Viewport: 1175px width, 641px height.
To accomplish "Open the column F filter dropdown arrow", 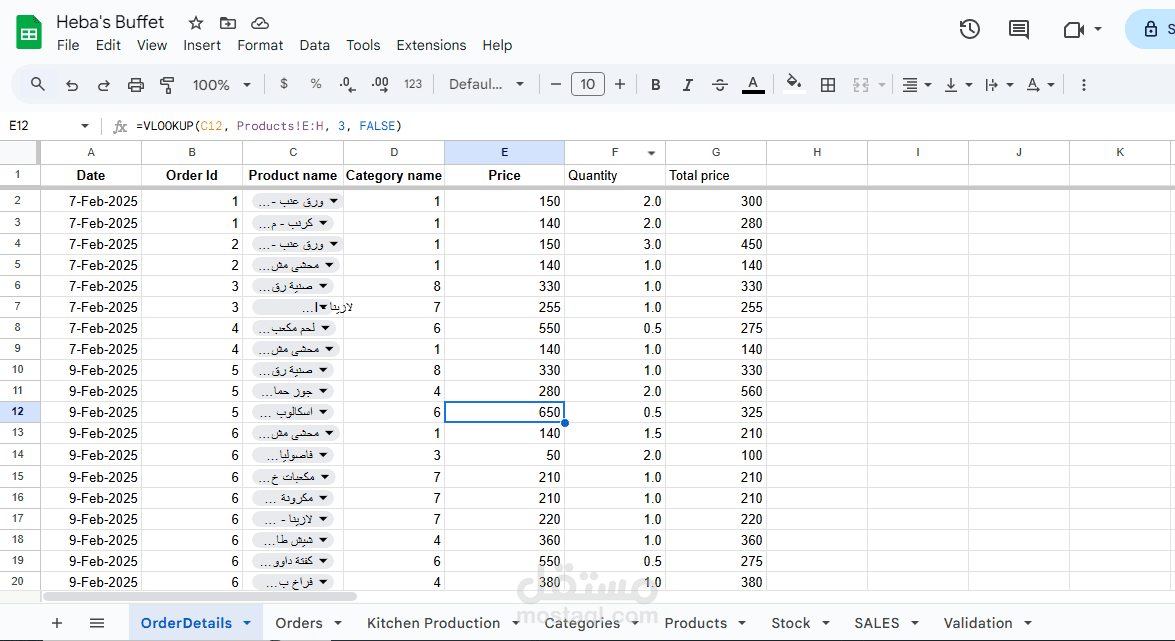I will point(651,153).
